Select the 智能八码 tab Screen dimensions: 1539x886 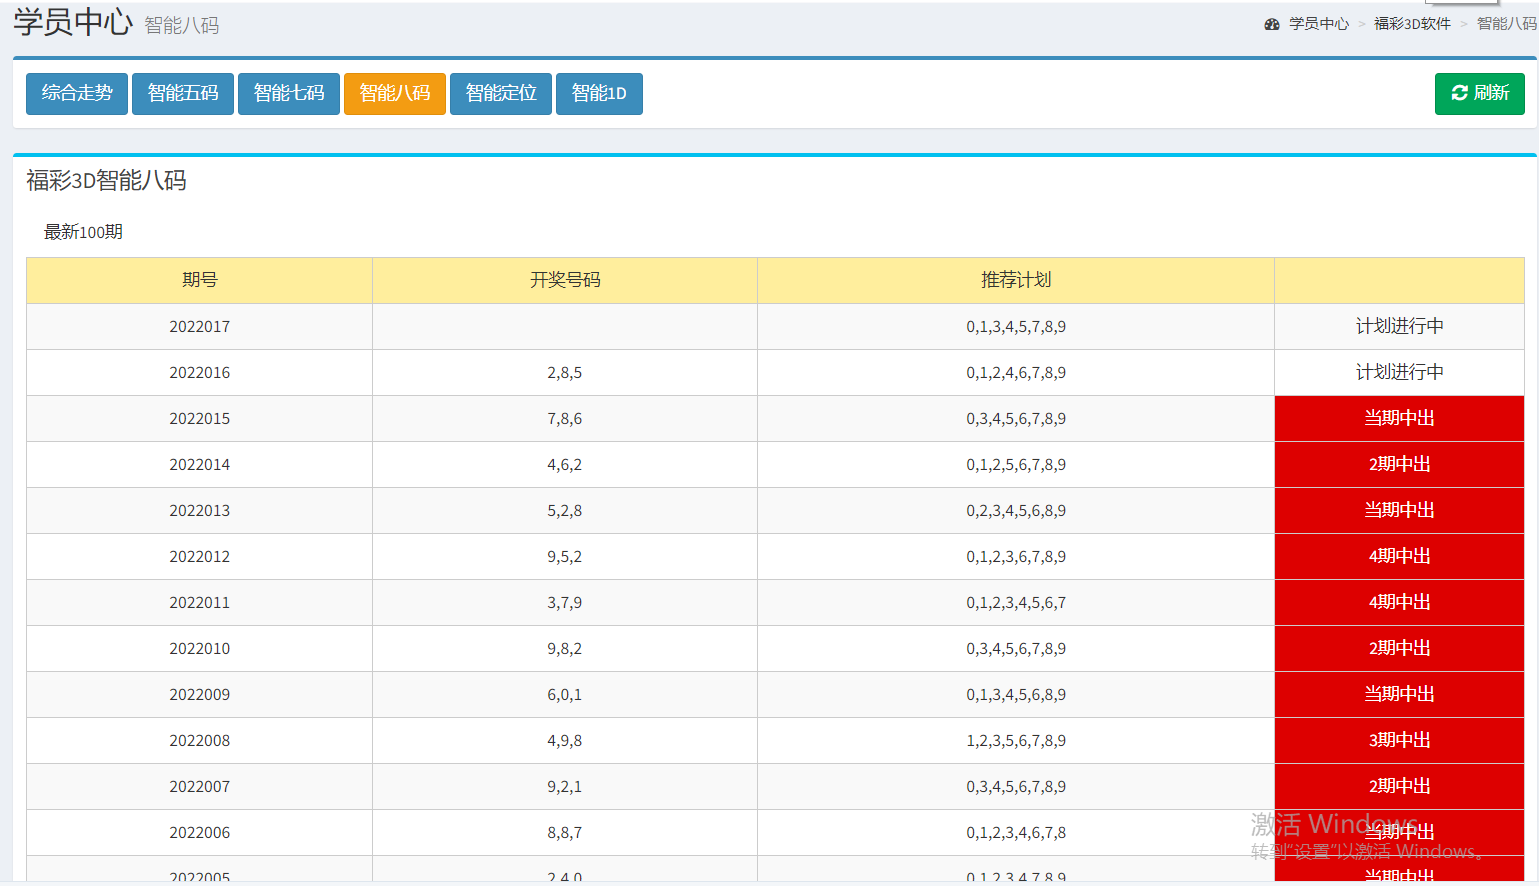[395, 94]
